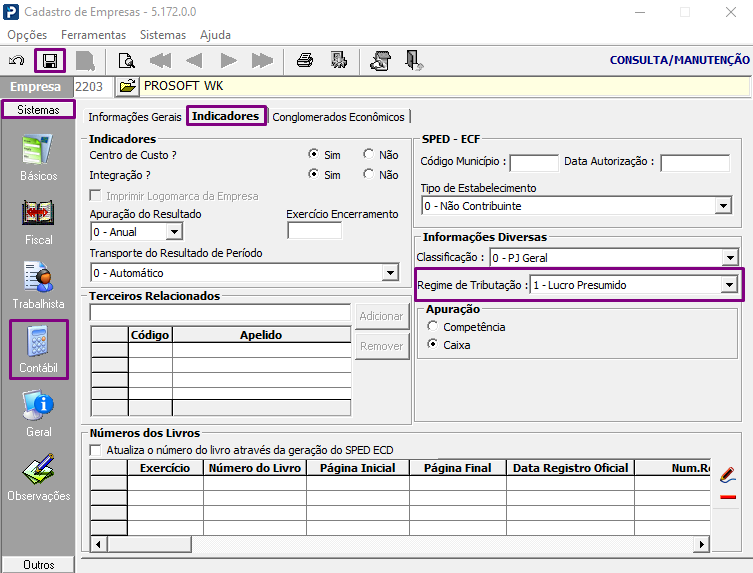Expand Transporte do Resultado de Período dropdown
The image size is (753, 573).
click(390, 273)
